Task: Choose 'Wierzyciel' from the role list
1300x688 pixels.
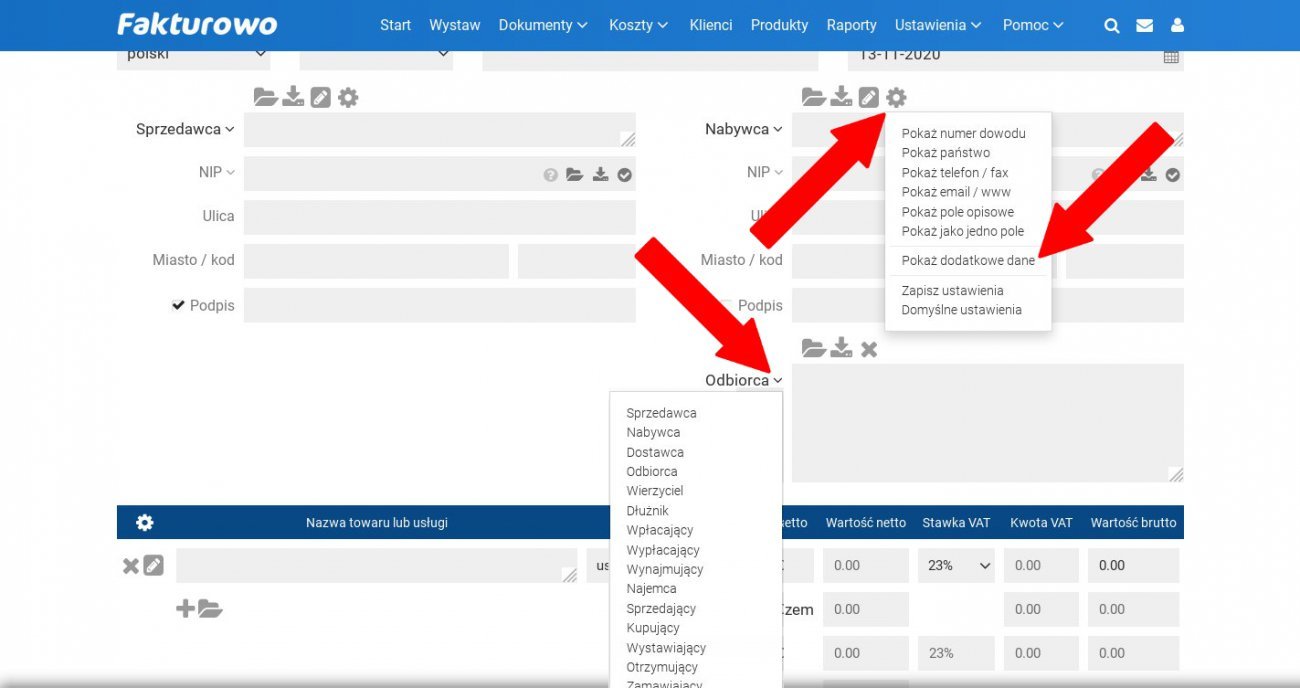Action: coord(654,491)
